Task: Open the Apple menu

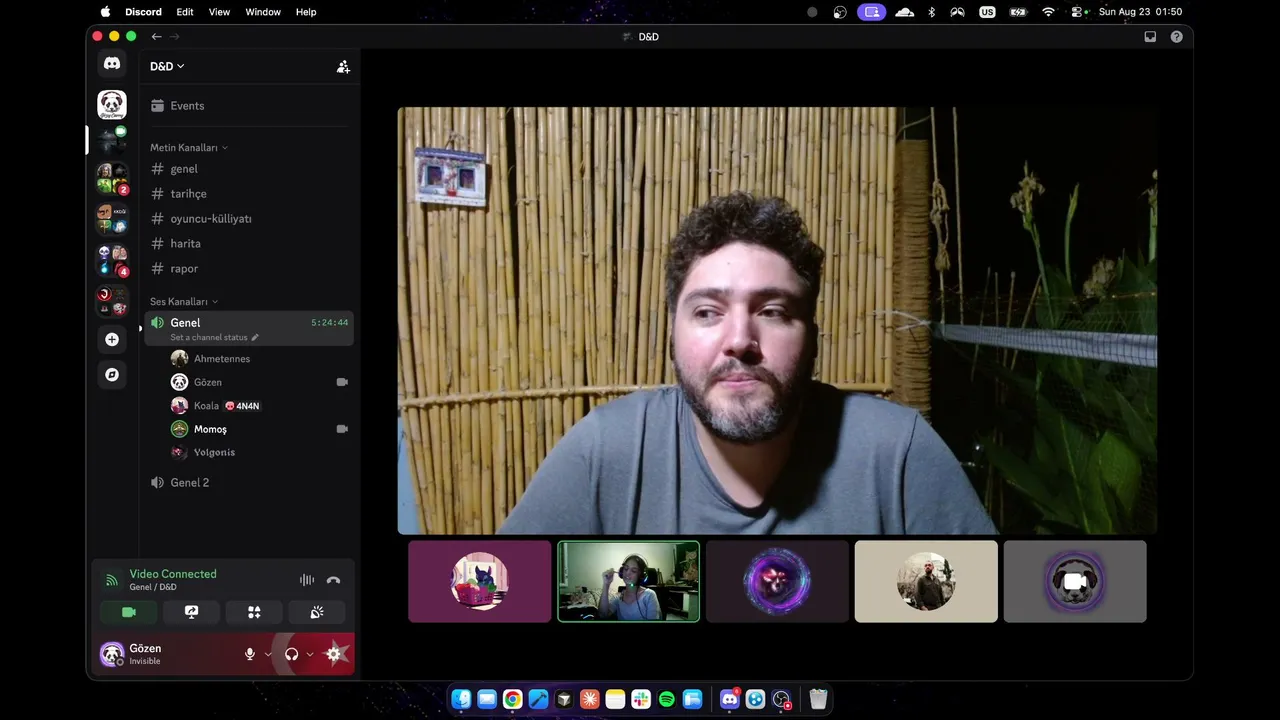Action: pos(105,12)
